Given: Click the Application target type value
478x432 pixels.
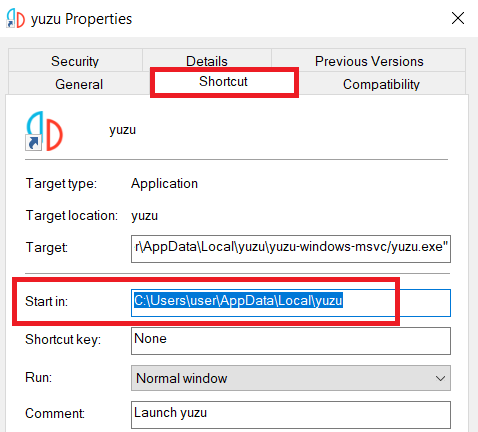Looking at the screenshot, I should [164, 184].
